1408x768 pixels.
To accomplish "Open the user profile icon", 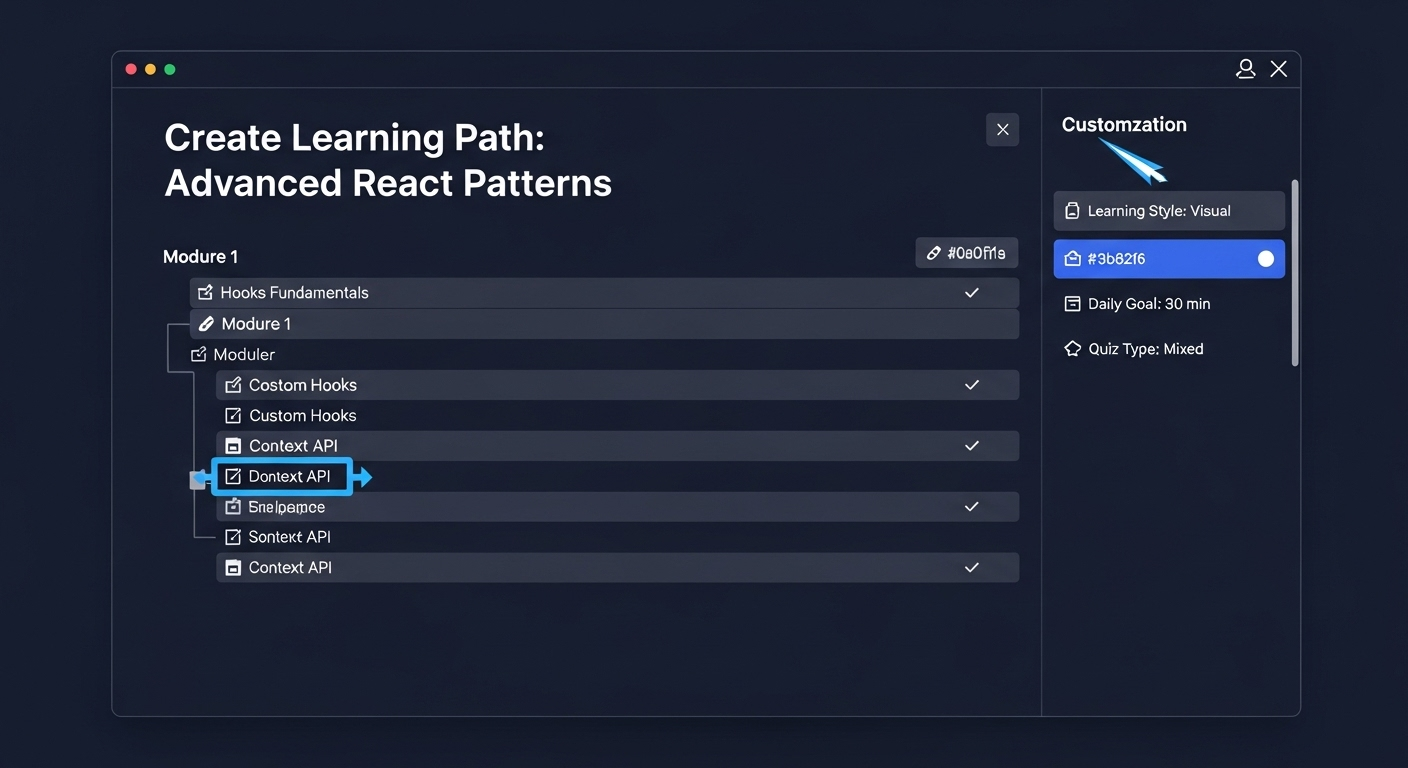I will click(1245, 69).
